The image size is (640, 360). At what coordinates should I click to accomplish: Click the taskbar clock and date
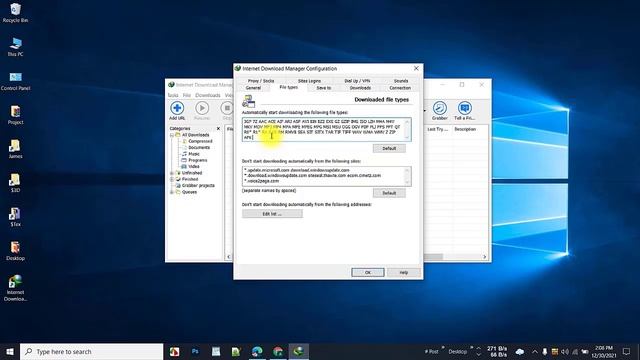[x=604, y=351]
